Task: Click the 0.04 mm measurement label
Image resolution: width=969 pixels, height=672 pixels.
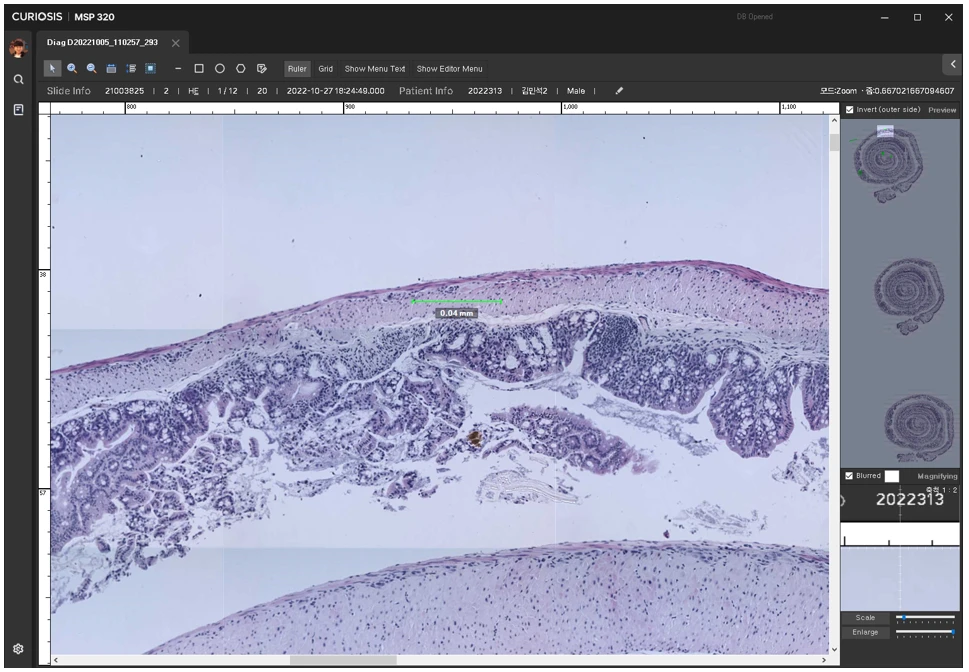Action: [457, 313]
